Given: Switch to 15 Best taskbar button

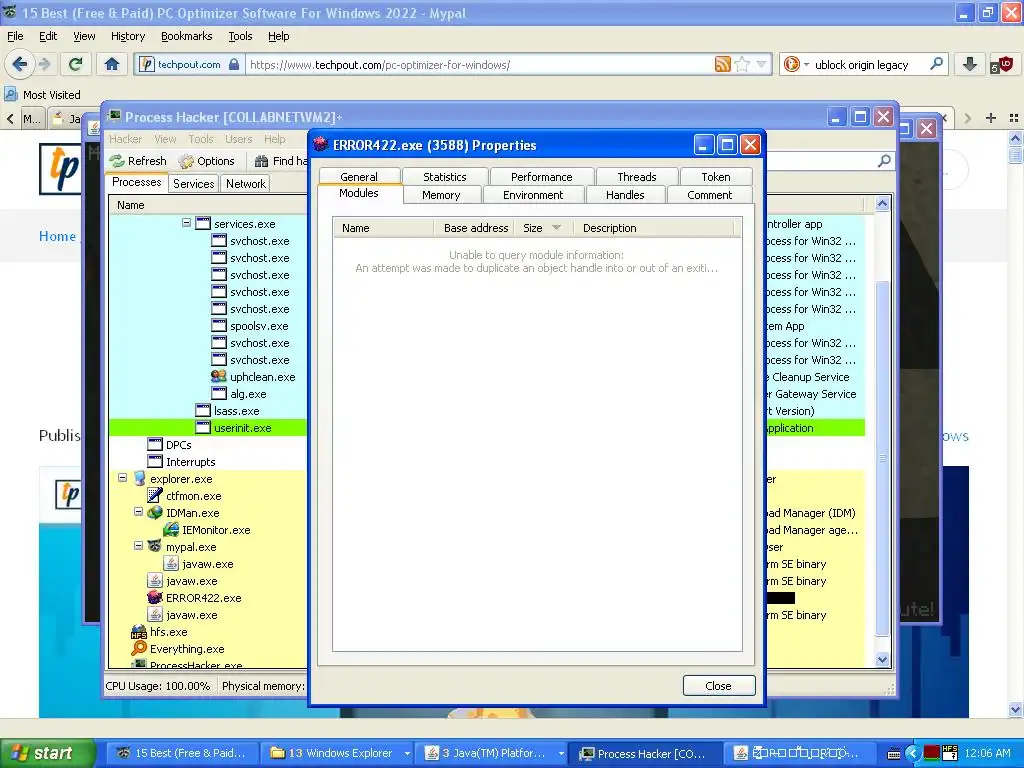Looking at the screenshot, I should pos(182,753).
